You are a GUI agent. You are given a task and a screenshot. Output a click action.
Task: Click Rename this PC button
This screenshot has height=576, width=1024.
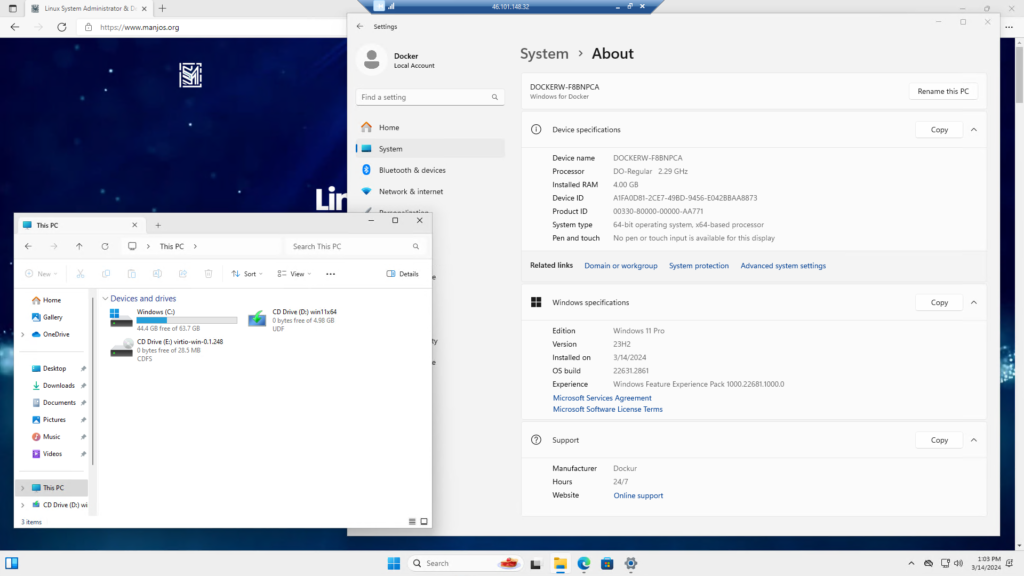click(x=942, y=91)
